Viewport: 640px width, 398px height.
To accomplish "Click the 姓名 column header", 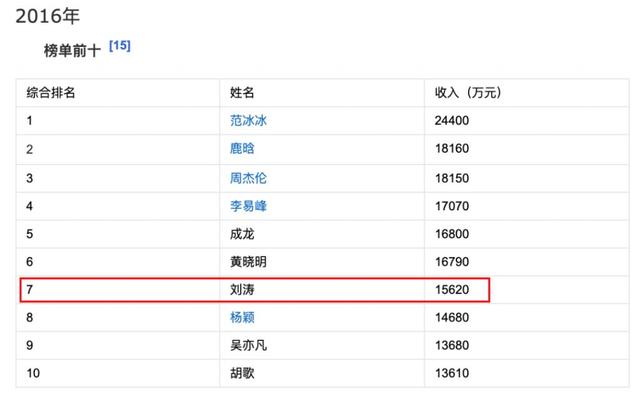I will 242,93.
